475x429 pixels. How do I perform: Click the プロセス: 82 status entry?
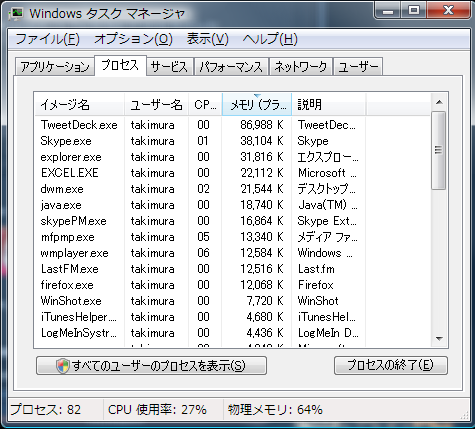46,409
